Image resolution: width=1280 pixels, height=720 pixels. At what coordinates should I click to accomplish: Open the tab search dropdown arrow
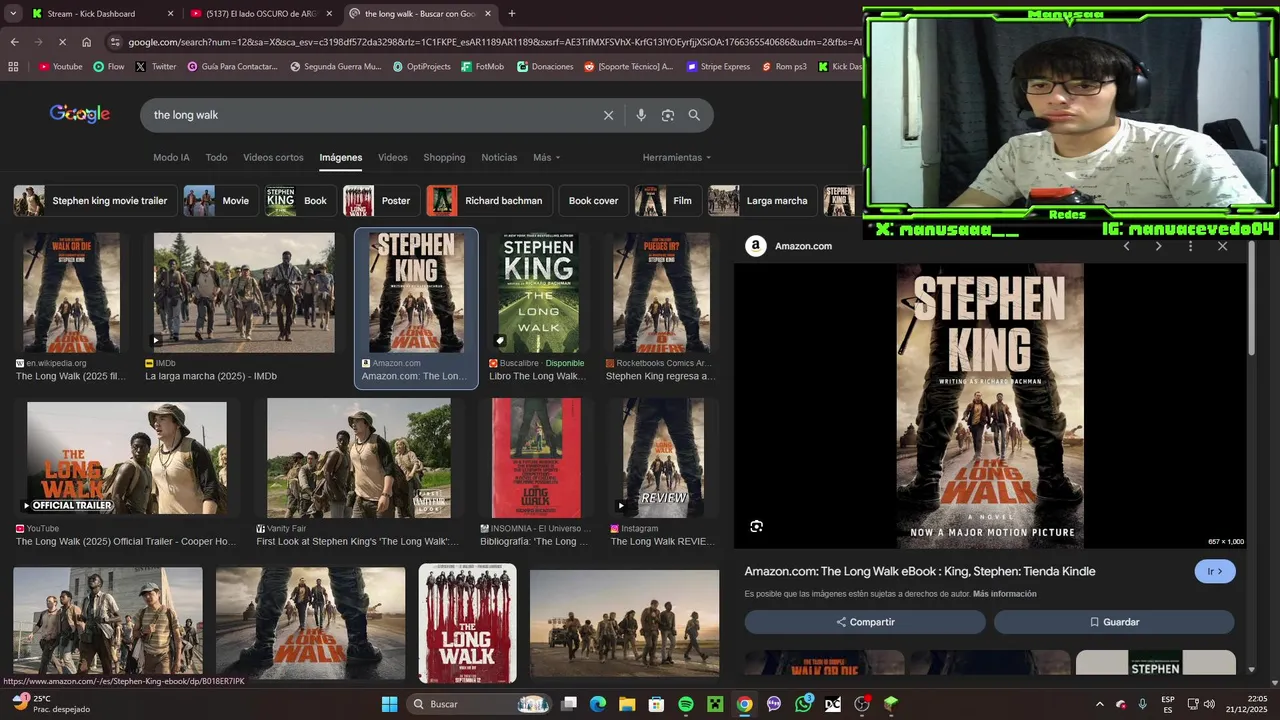tap(13, 14)
